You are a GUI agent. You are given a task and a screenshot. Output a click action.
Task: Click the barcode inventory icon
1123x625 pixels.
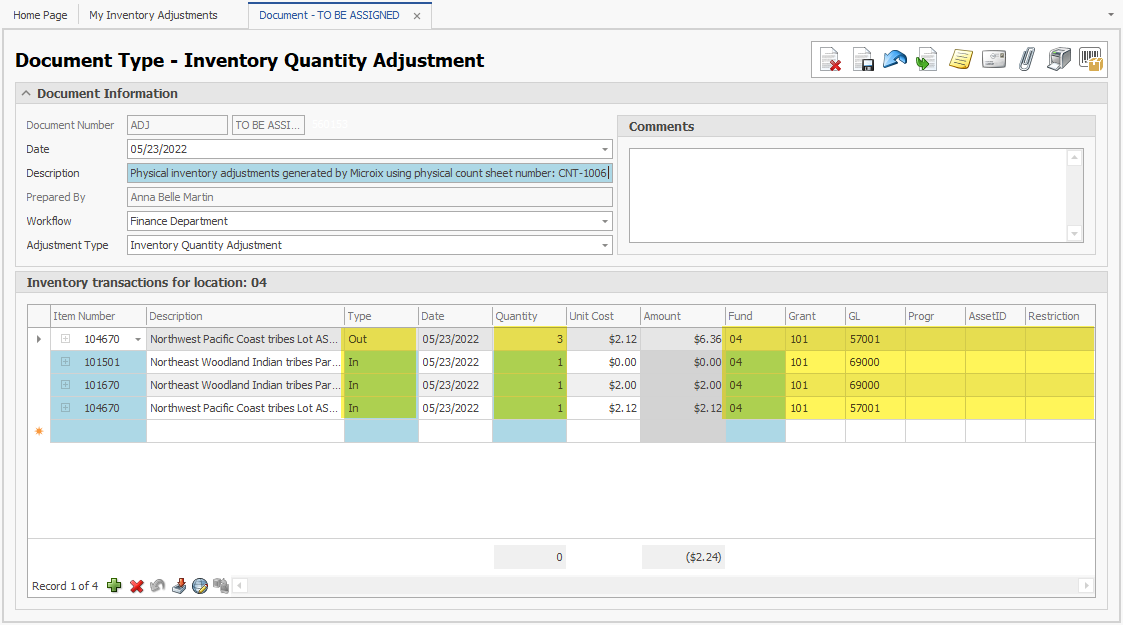(x=1091, y=60)
